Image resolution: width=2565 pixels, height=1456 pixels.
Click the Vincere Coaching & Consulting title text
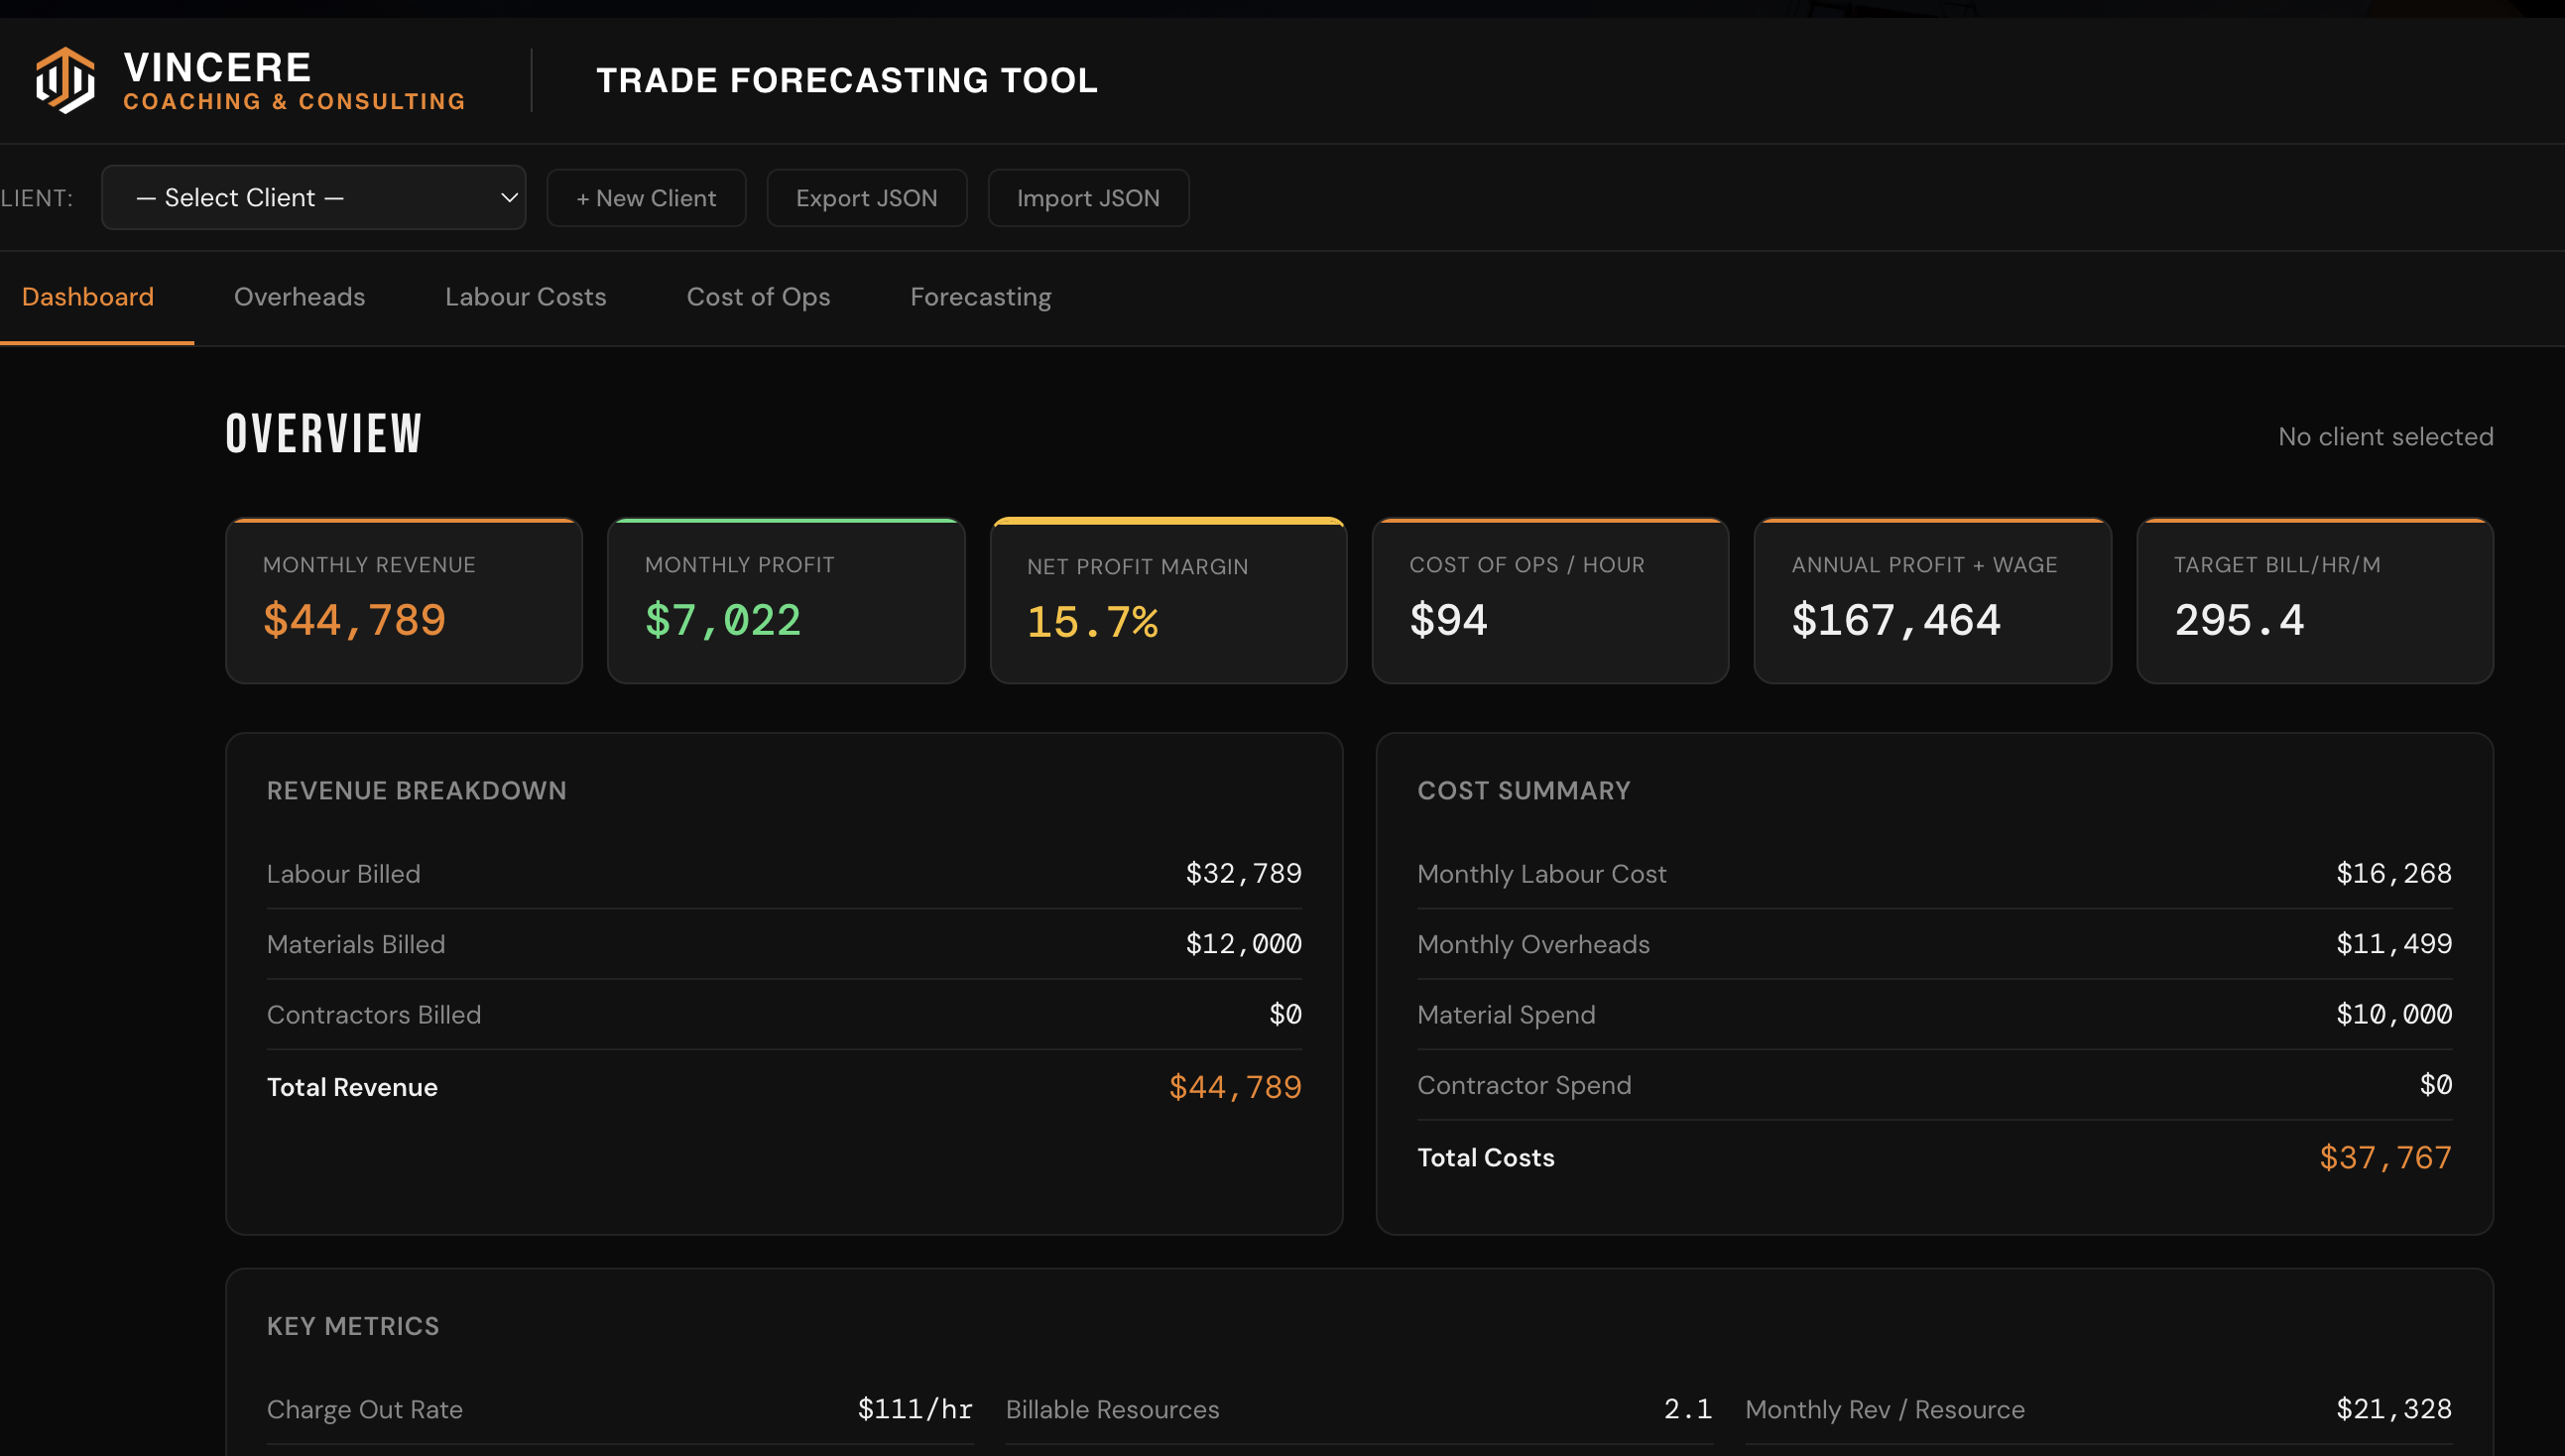coord(294,80)
